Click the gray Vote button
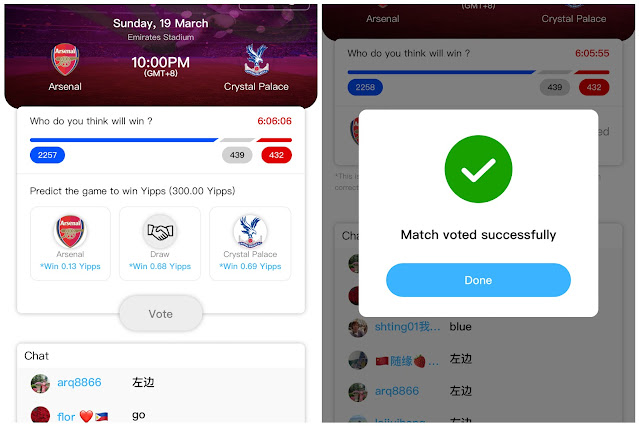The width and height of the screenshot is (639, 426). (x=161, y=313)
